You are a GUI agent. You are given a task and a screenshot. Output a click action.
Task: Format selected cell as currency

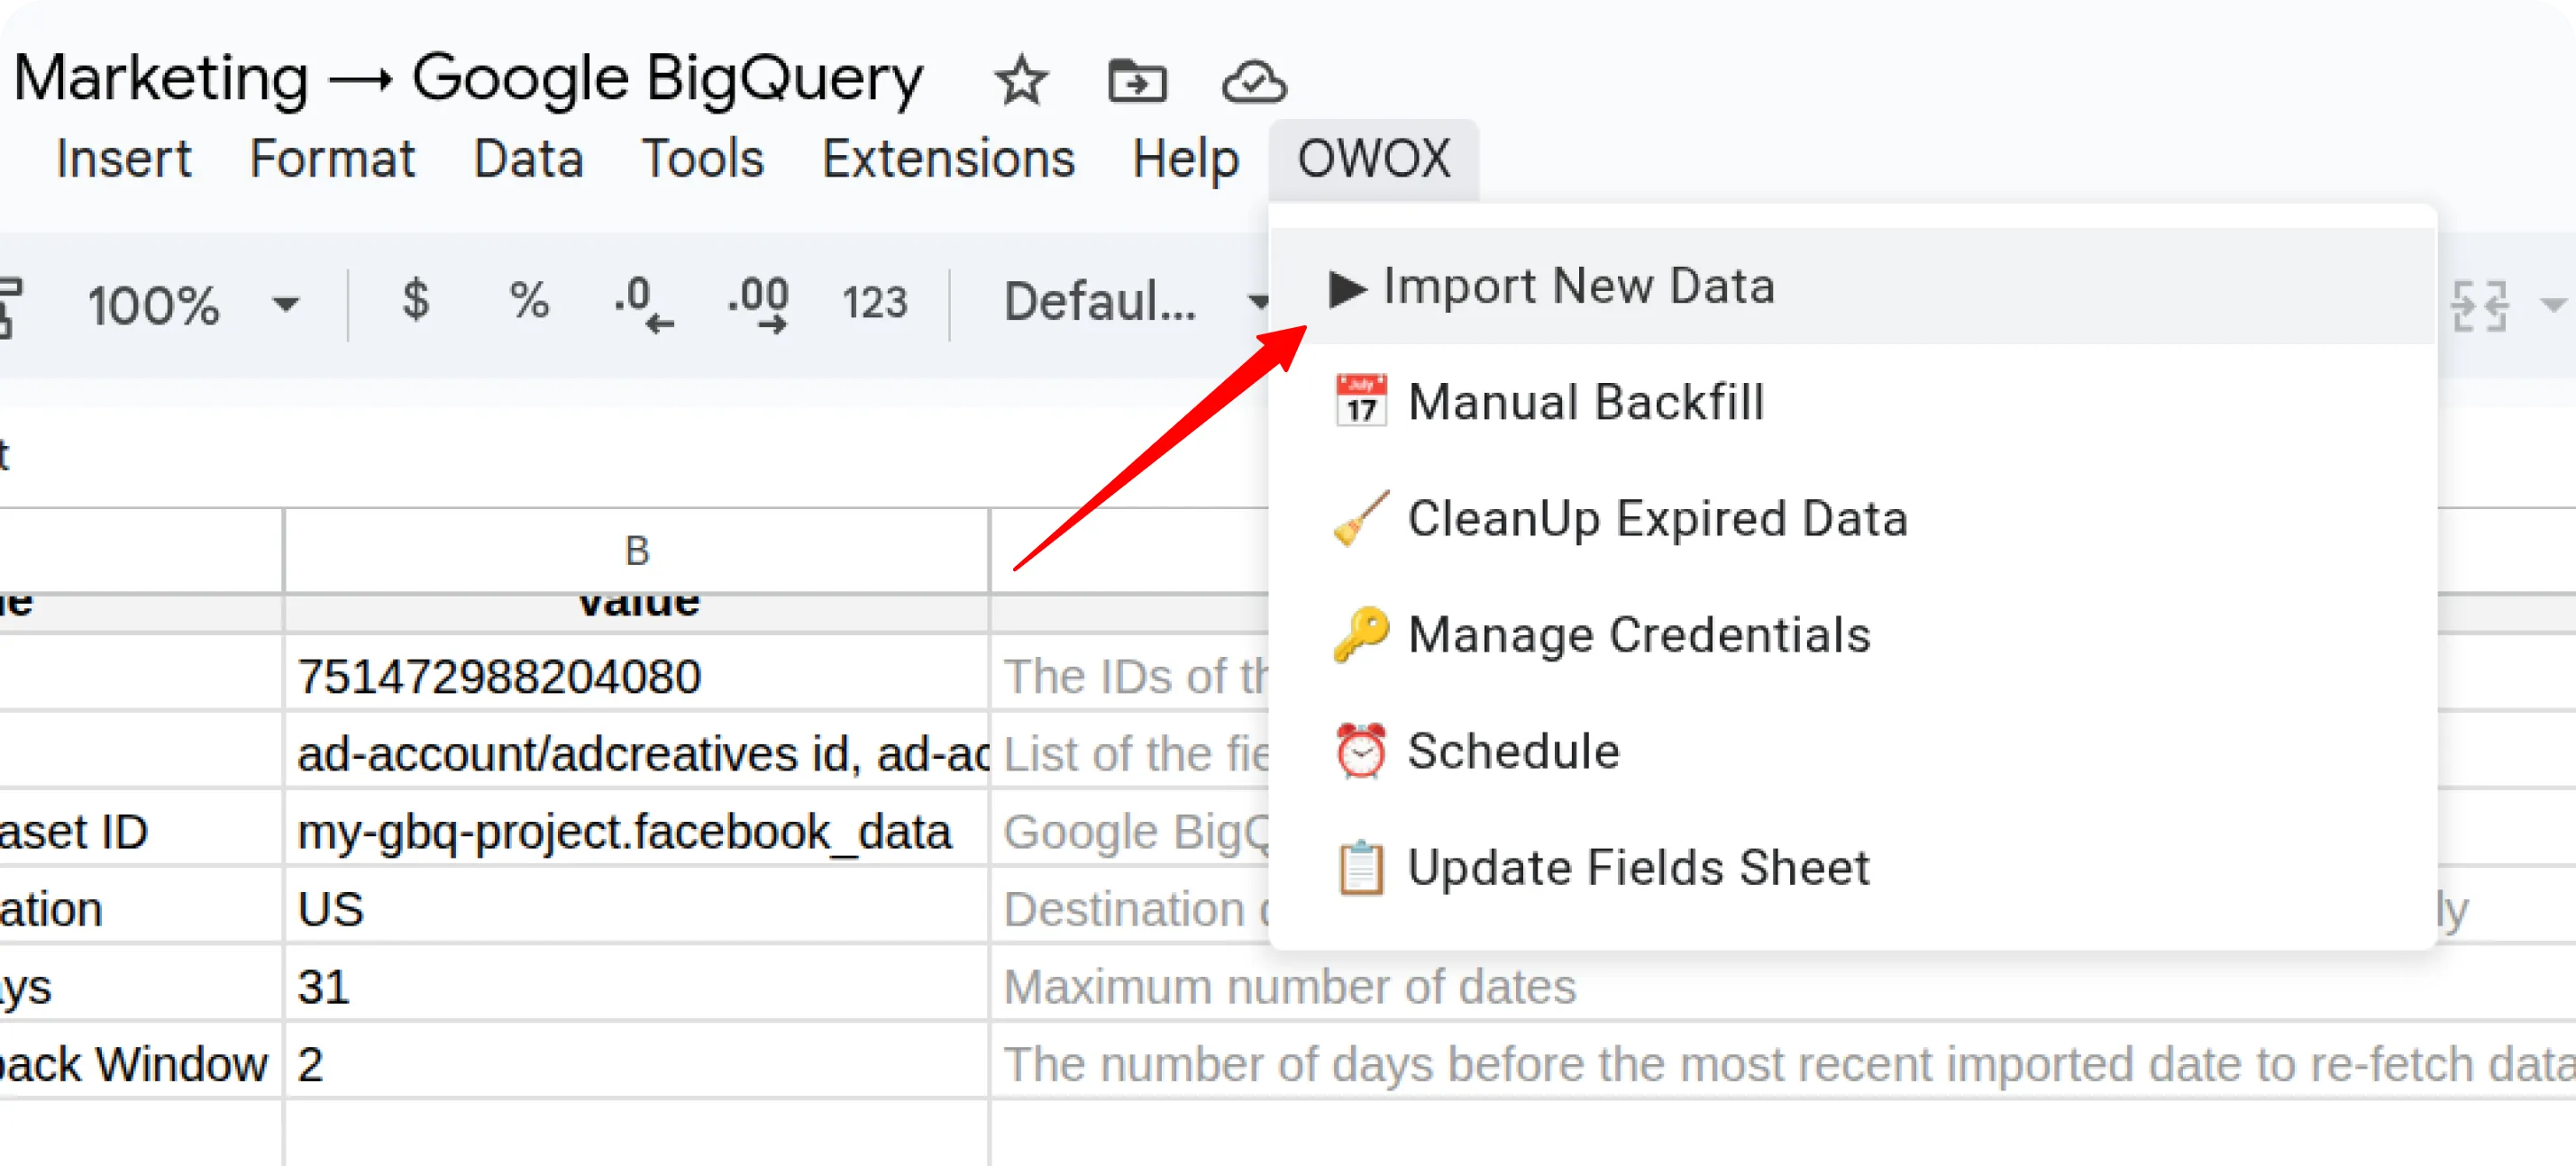tap(413, 301)
